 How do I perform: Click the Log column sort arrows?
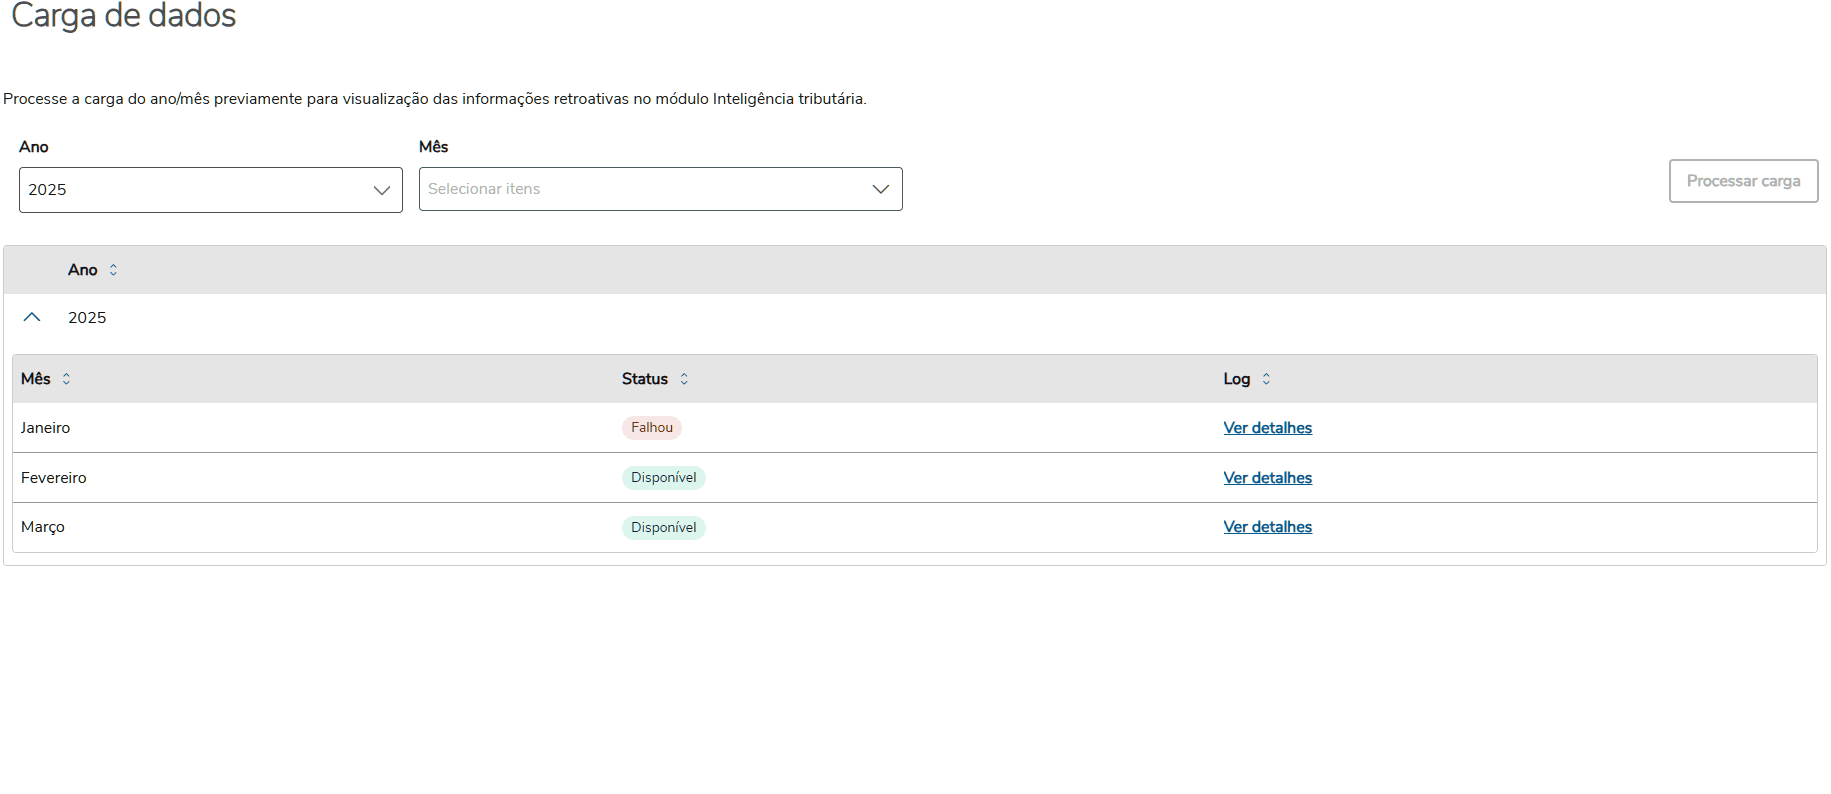(x=1266, y=379)
